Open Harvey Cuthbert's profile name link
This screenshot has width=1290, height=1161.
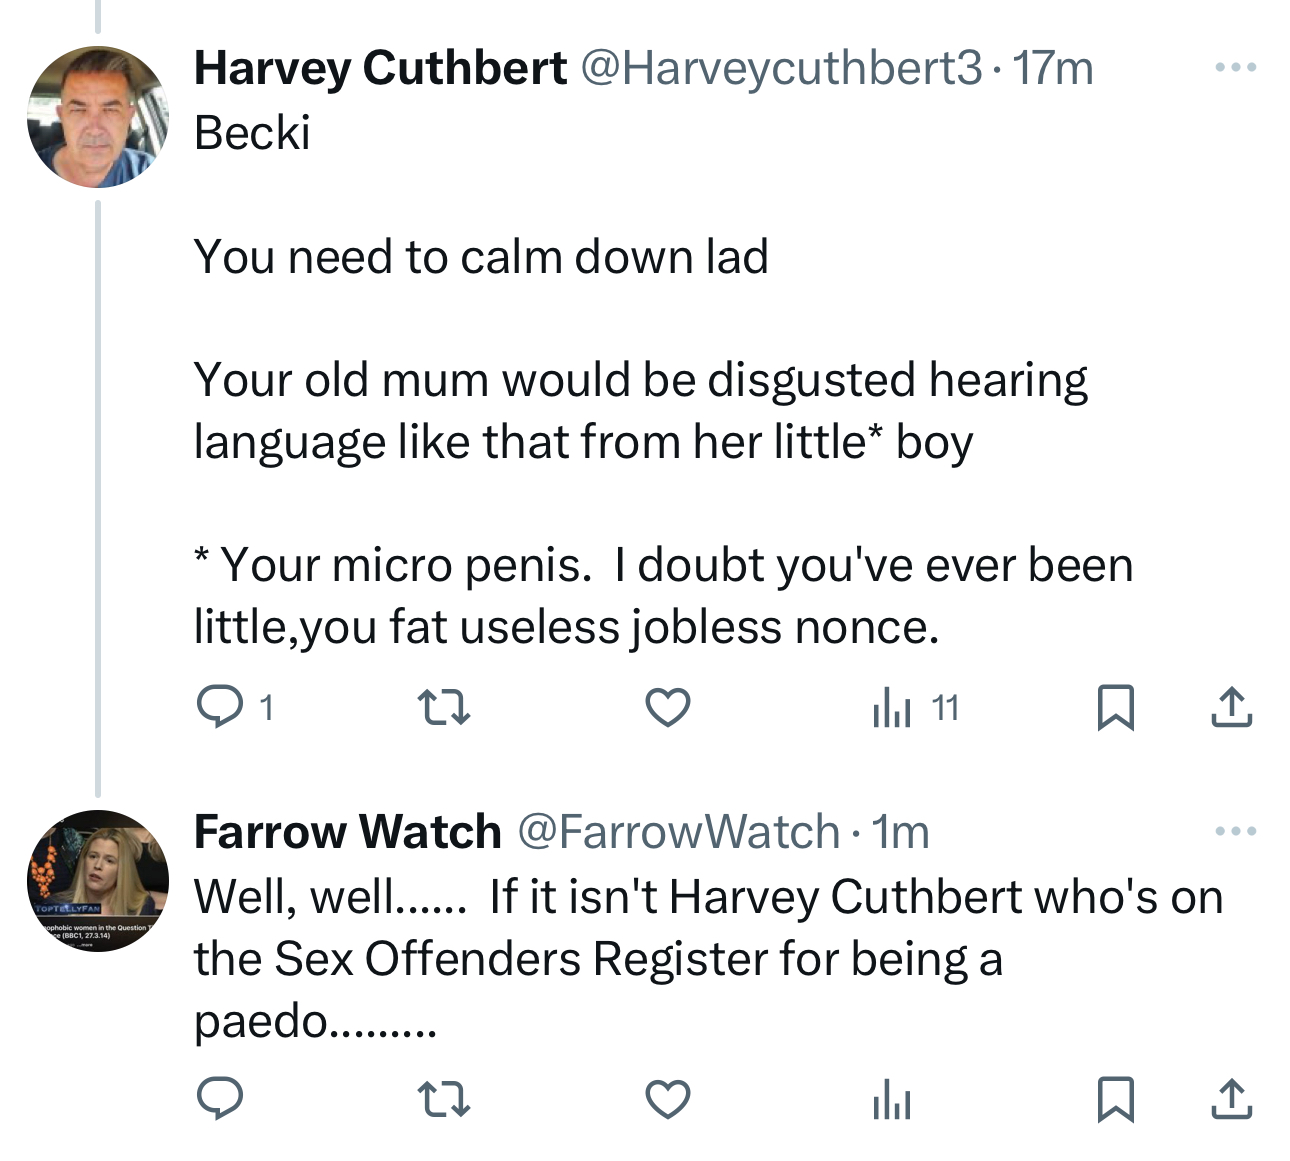pos(380,68)
